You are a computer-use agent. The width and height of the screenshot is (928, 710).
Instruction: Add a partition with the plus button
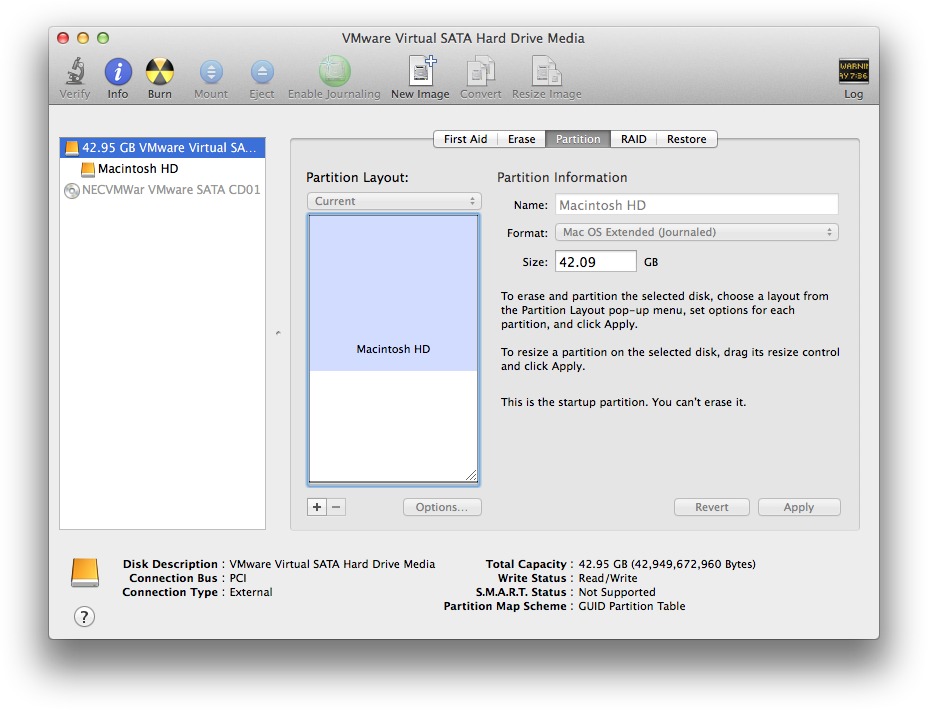[x=317, y=507]
